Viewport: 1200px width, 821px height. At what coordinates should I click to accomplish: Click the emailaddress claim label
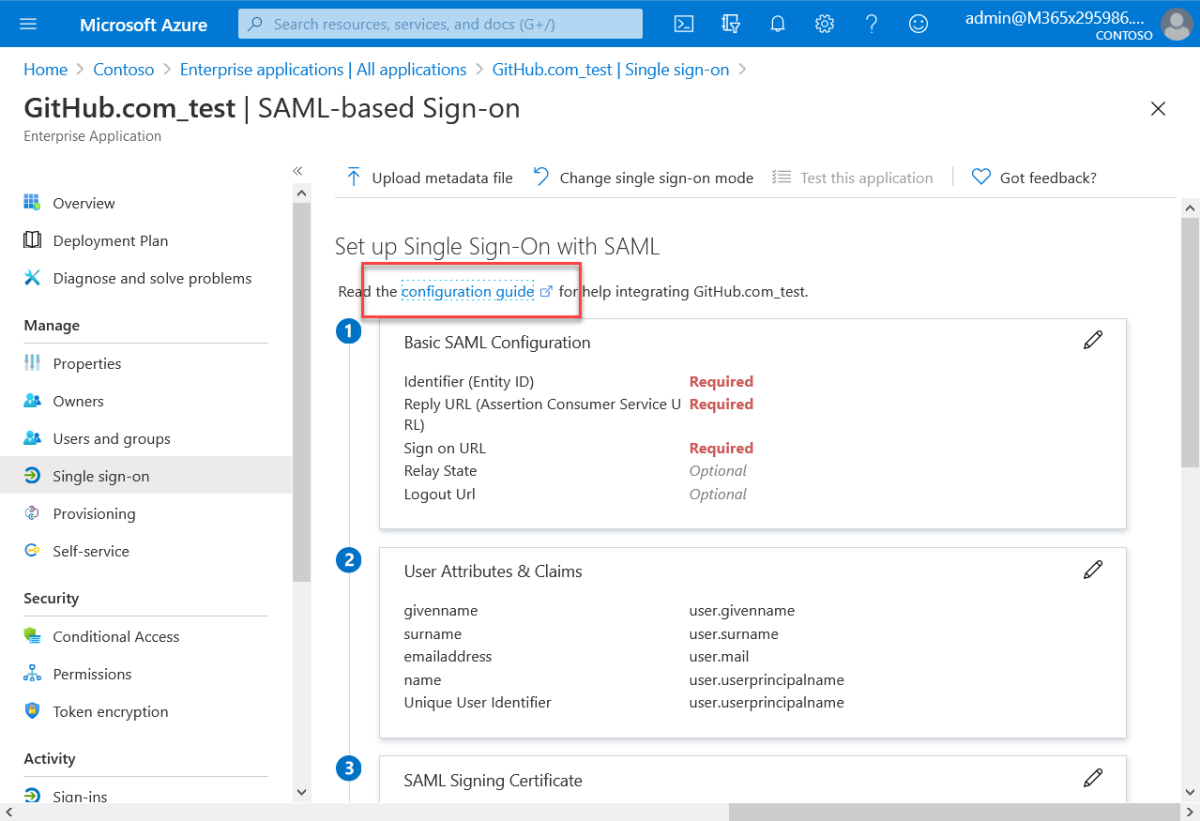tap(448, 656)
